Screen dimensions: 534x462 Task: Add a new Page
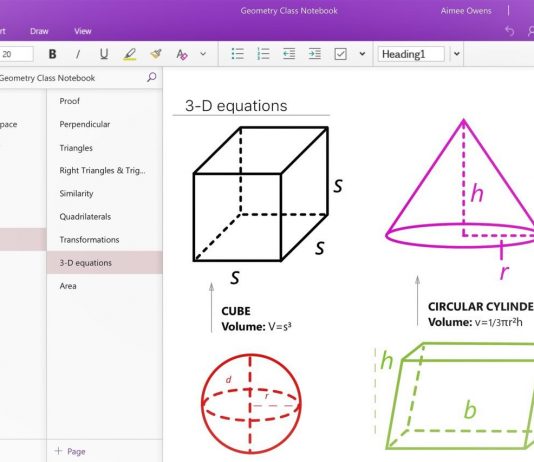click(70, 451)
